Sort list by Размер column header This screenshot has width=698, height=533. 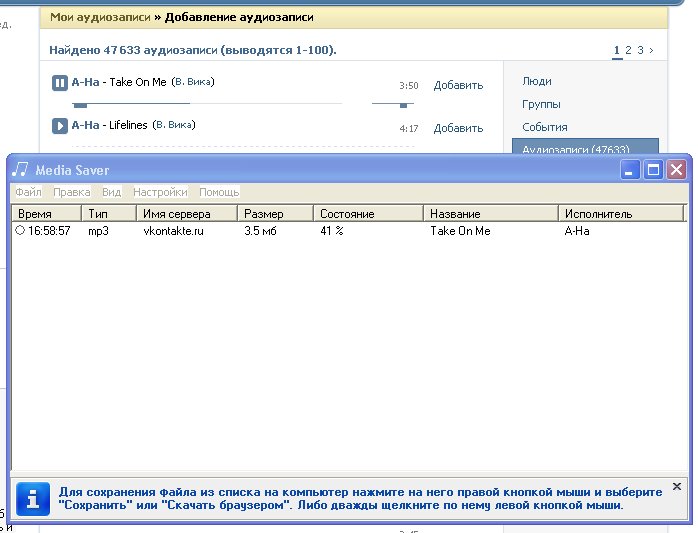pos(275,214)
